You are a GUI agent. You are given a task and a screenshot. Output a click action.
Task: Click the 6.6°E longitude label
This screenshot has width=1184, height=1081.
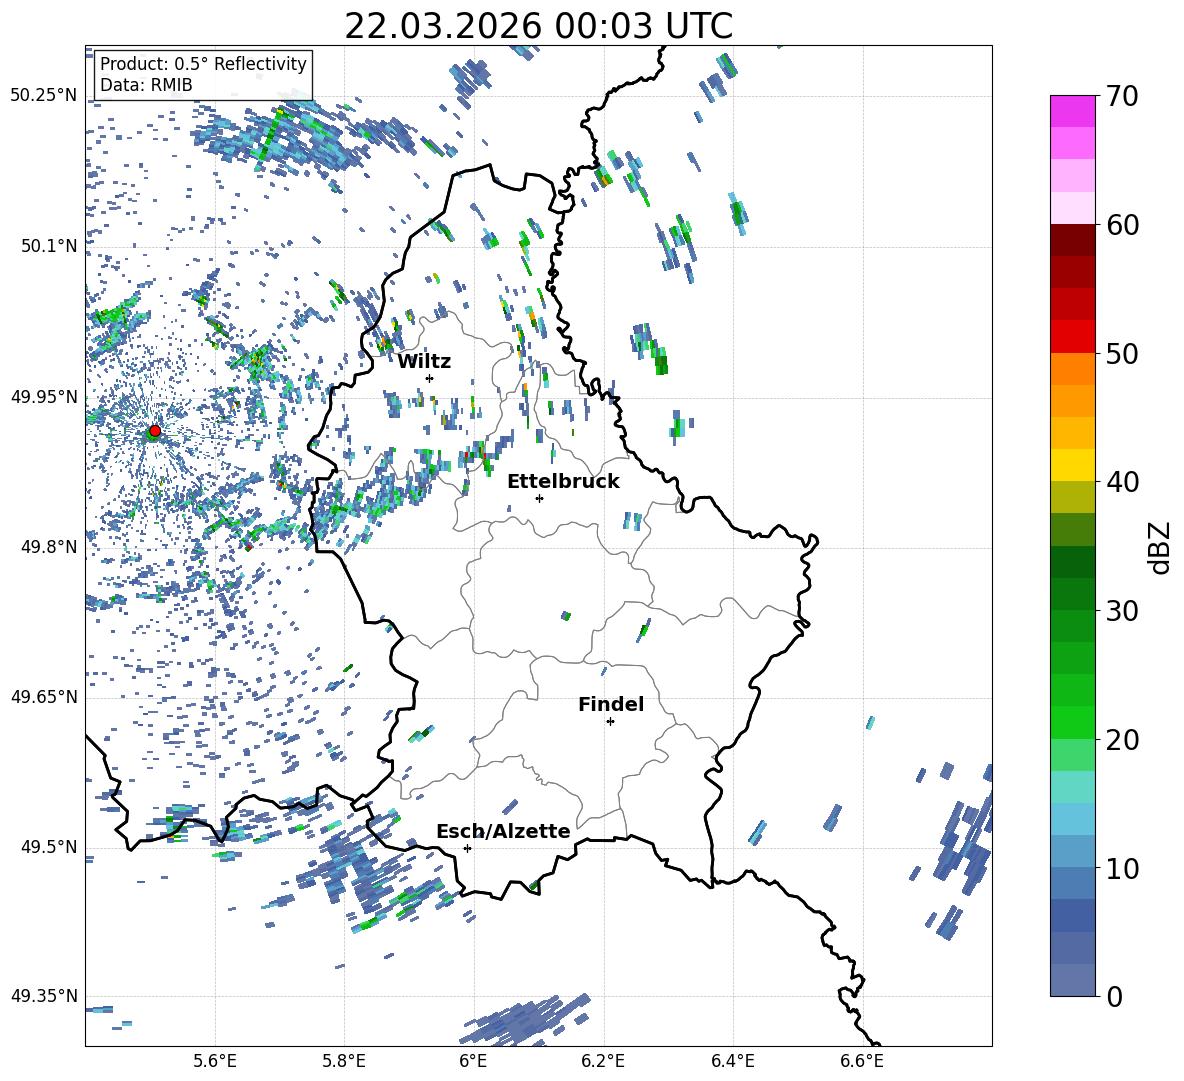click(x=862, y=1061)
